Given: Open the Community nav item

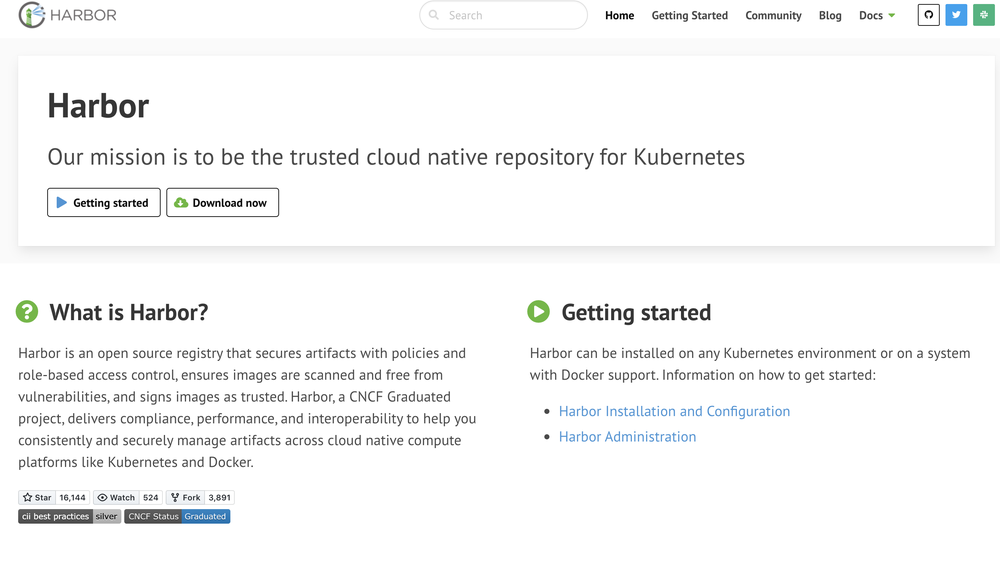Looking at the screenshot, I should 773,15.
